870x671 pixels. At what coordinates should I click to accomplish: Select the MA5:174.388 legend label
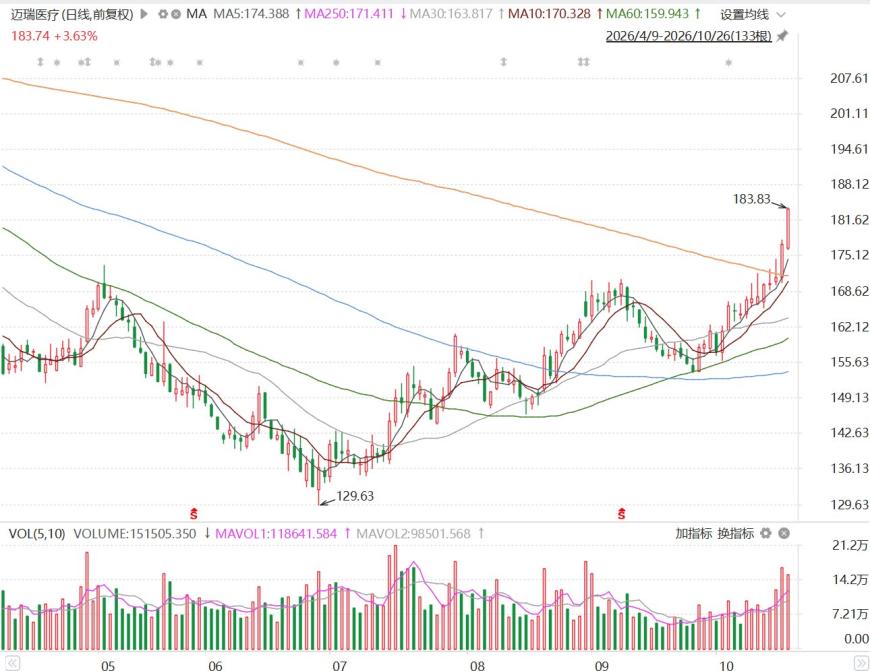(x=251, y=14)
